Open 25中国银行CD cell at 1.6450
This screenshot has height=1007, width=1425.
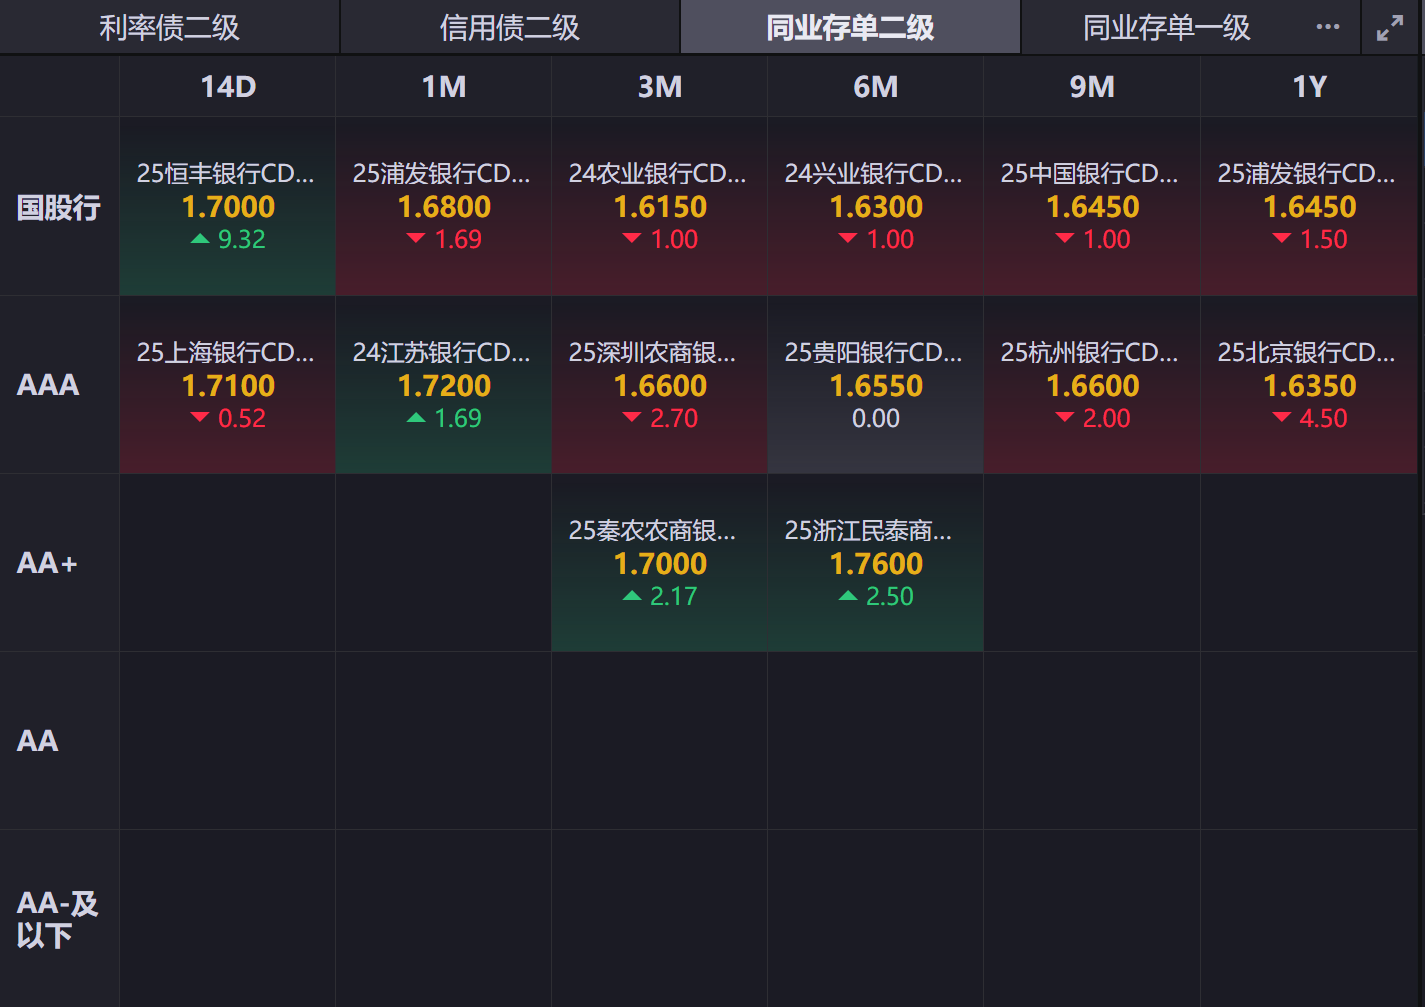[1092, 206]
